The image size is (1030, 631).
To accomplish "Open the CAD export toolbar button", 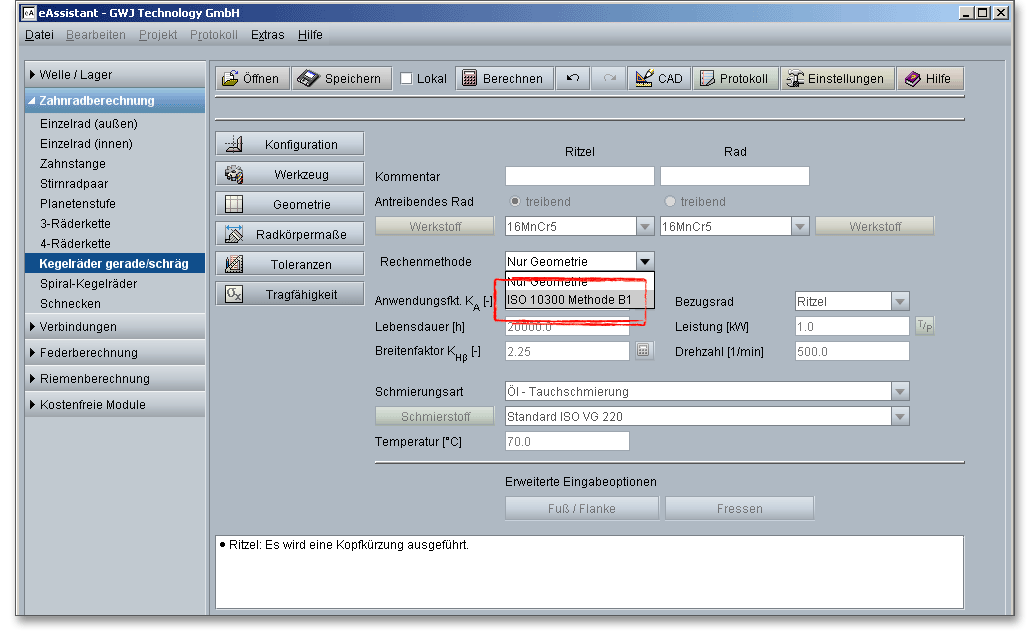I will [x=659, y=79].
